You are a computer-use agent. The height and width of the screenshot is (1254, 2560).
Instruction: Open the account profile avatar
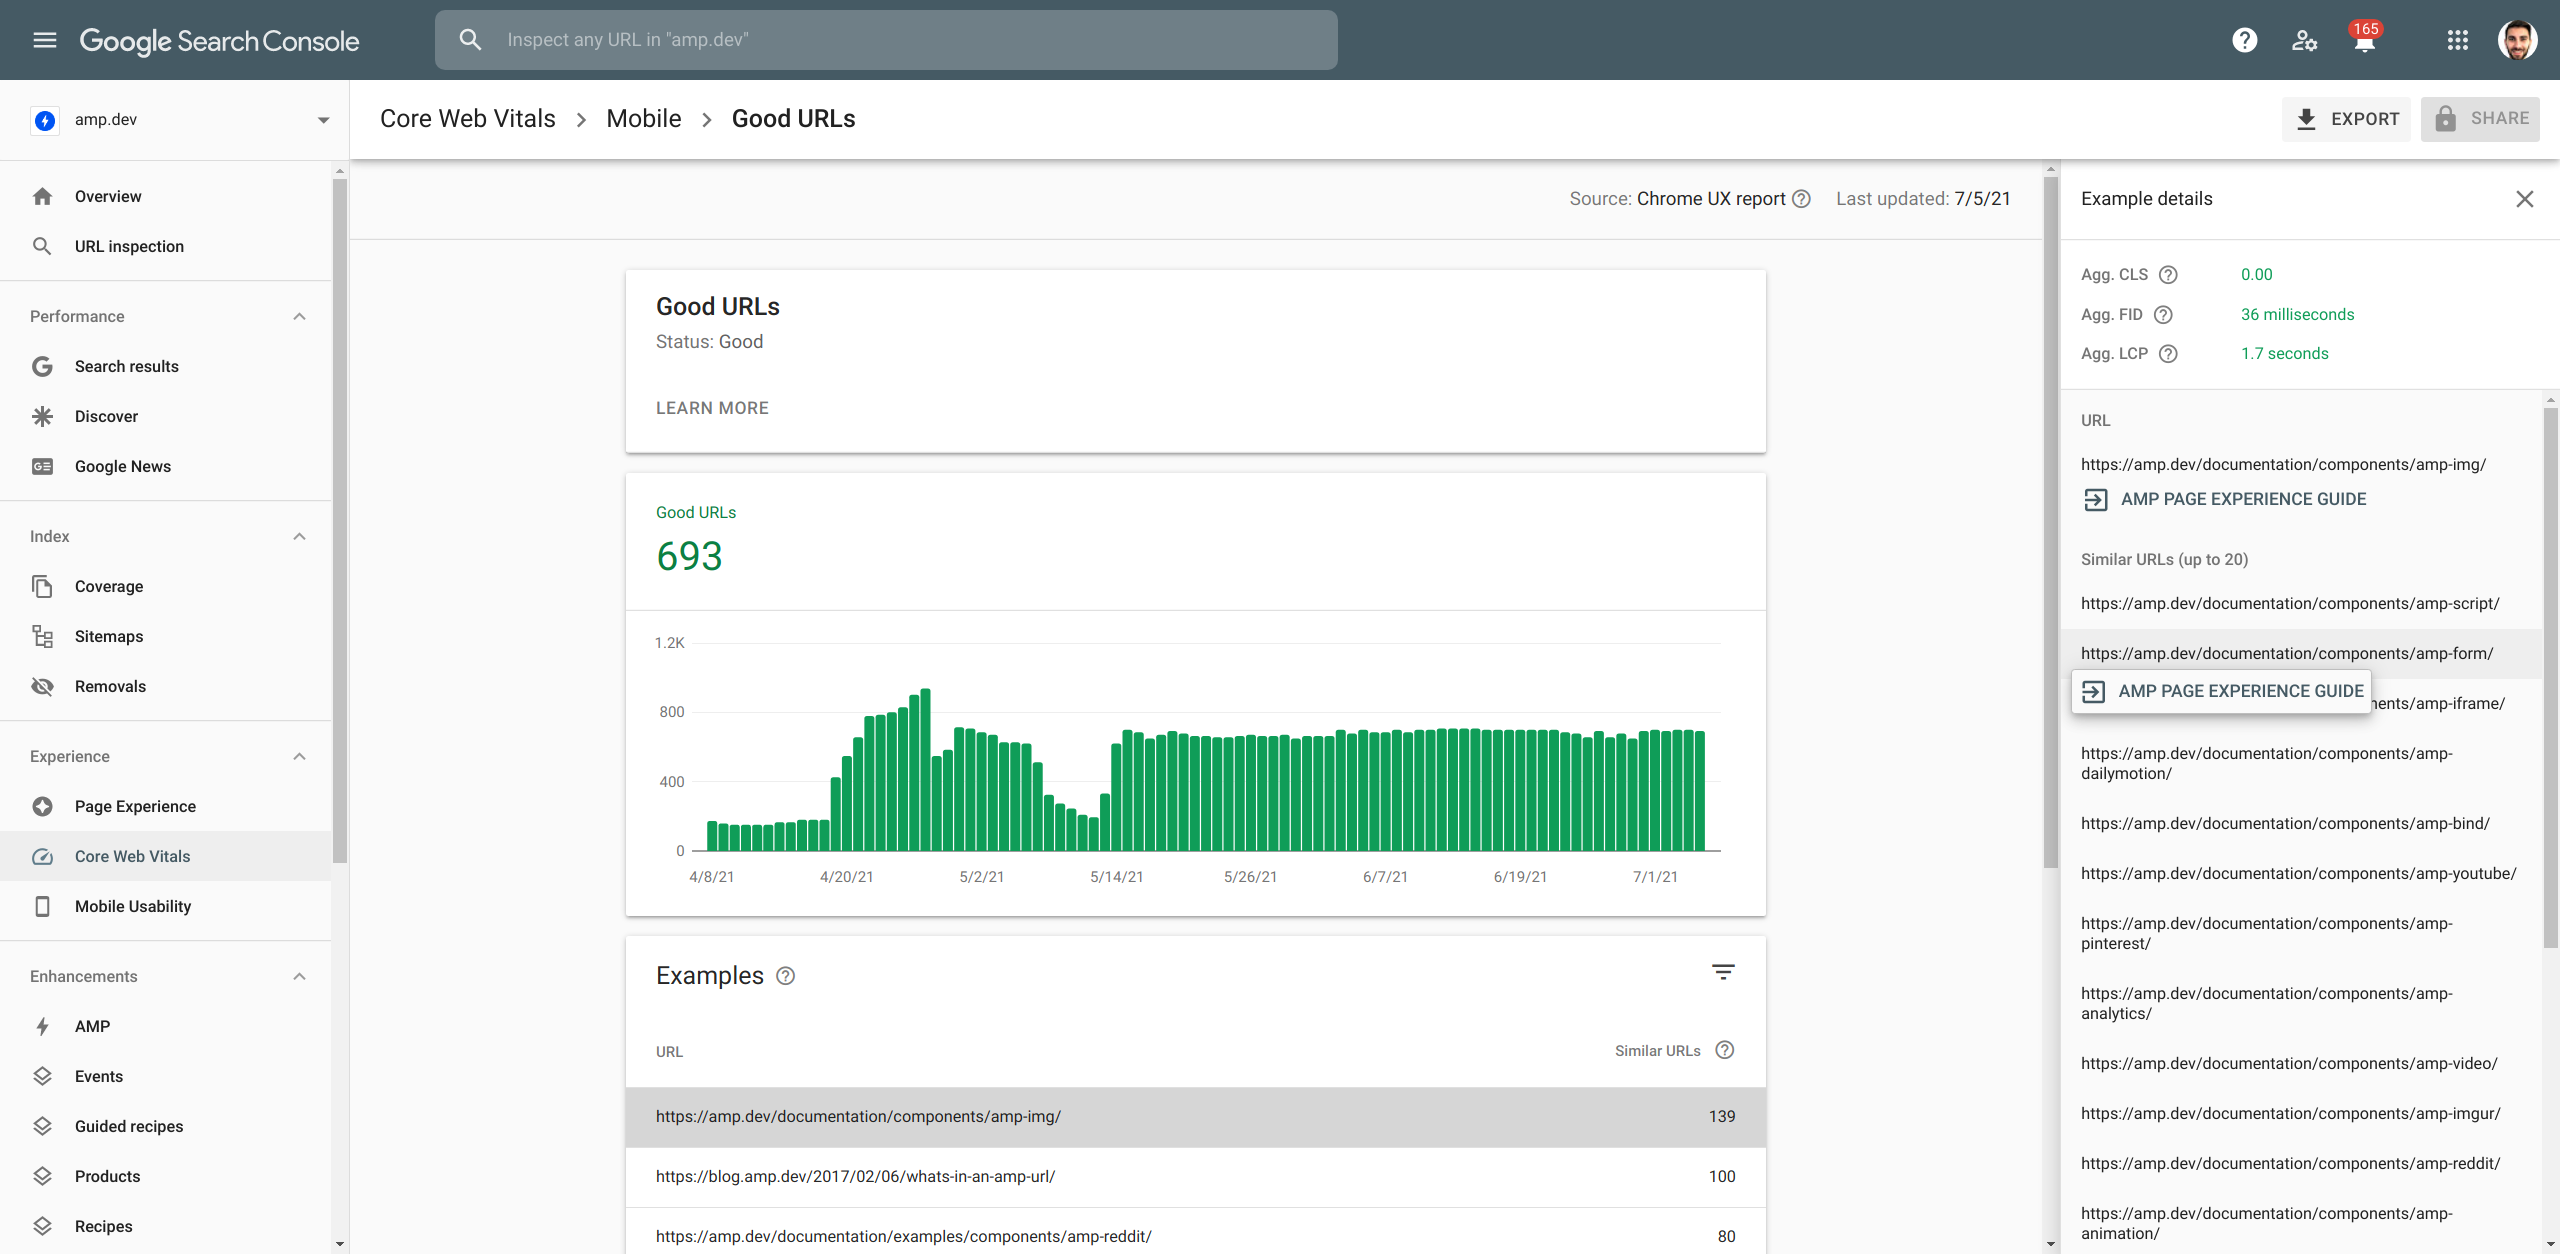point(2518,40)
